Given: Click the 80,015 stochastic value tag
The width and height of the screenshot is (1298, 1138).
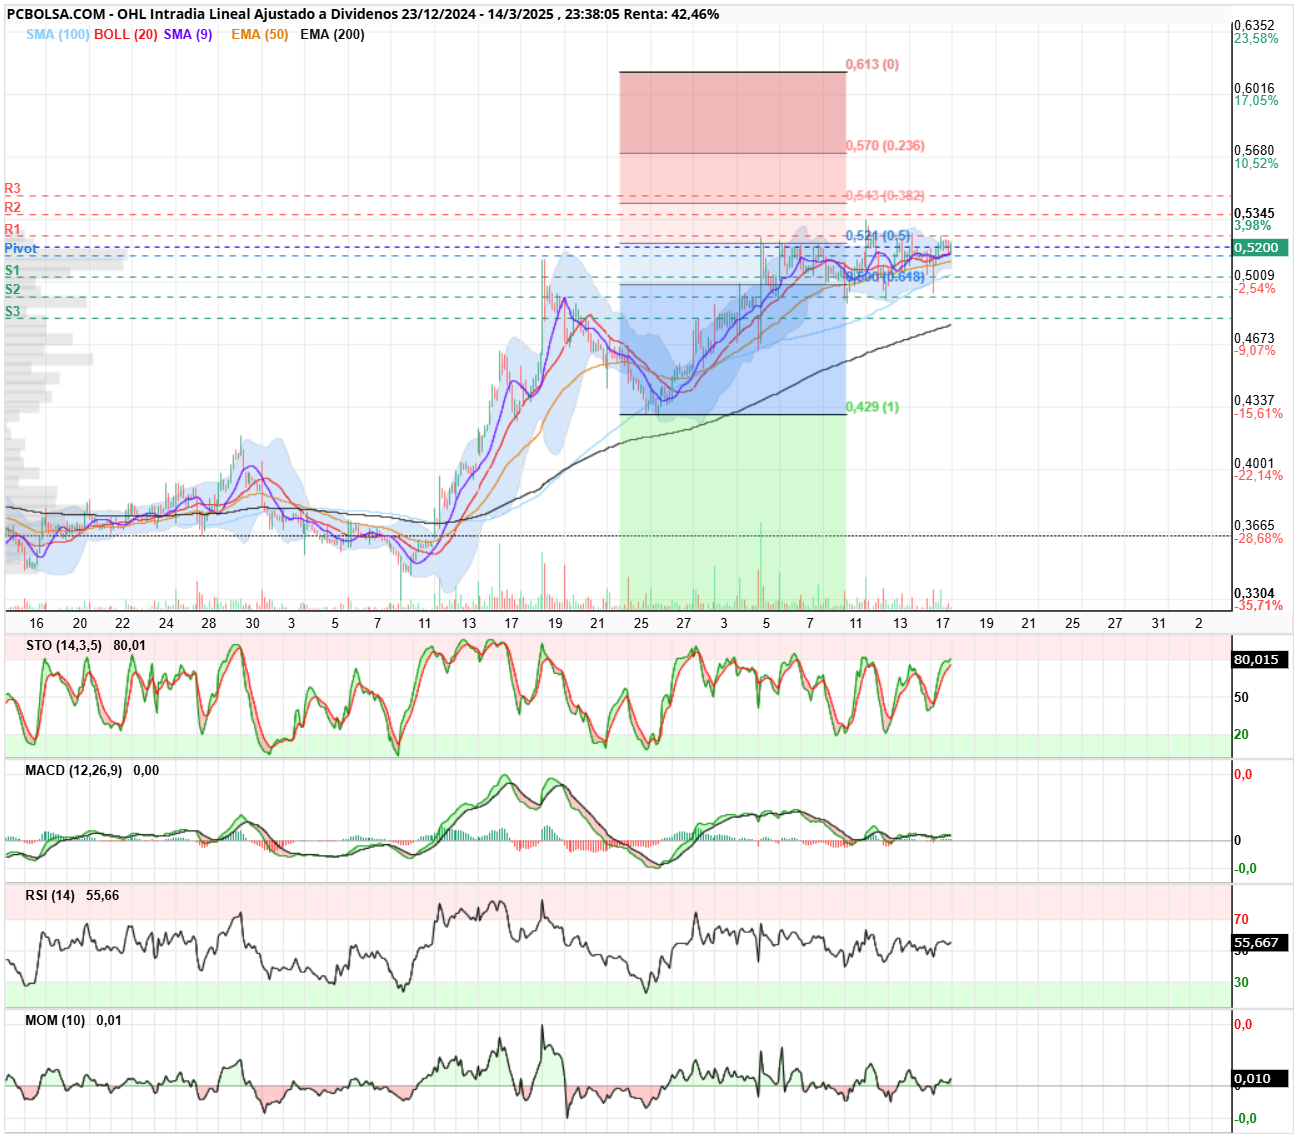Looking at the screenshot, I should click(1260, 660).
